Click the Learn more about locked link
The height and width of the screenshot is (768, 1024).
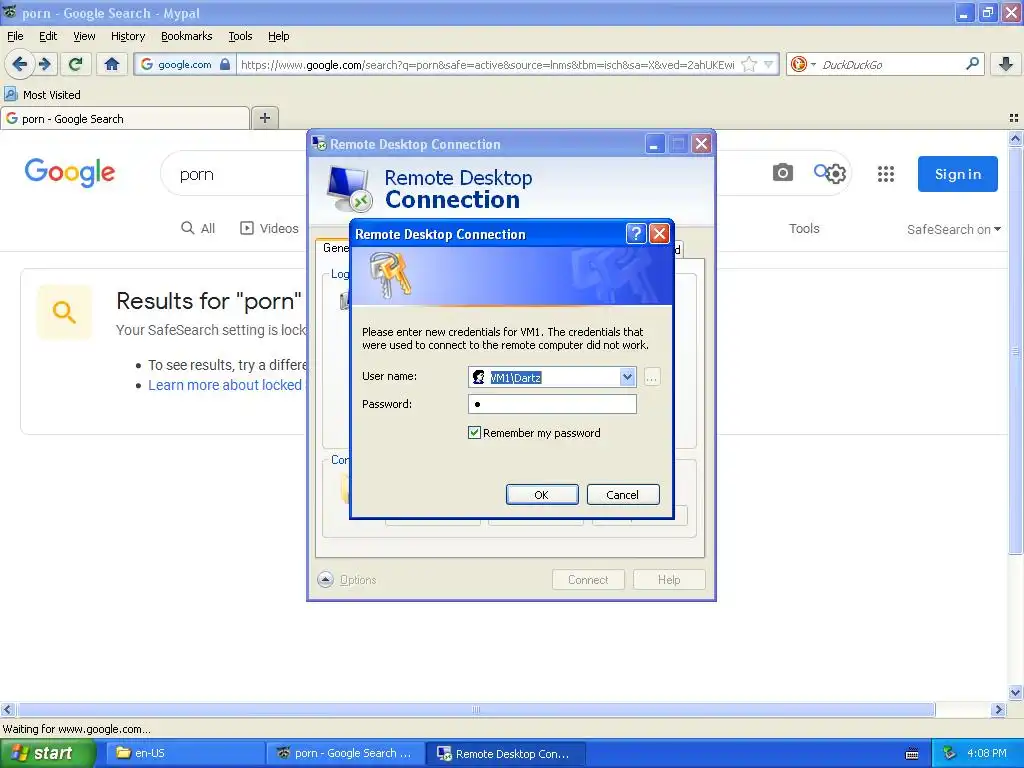(x=225, y=385)
